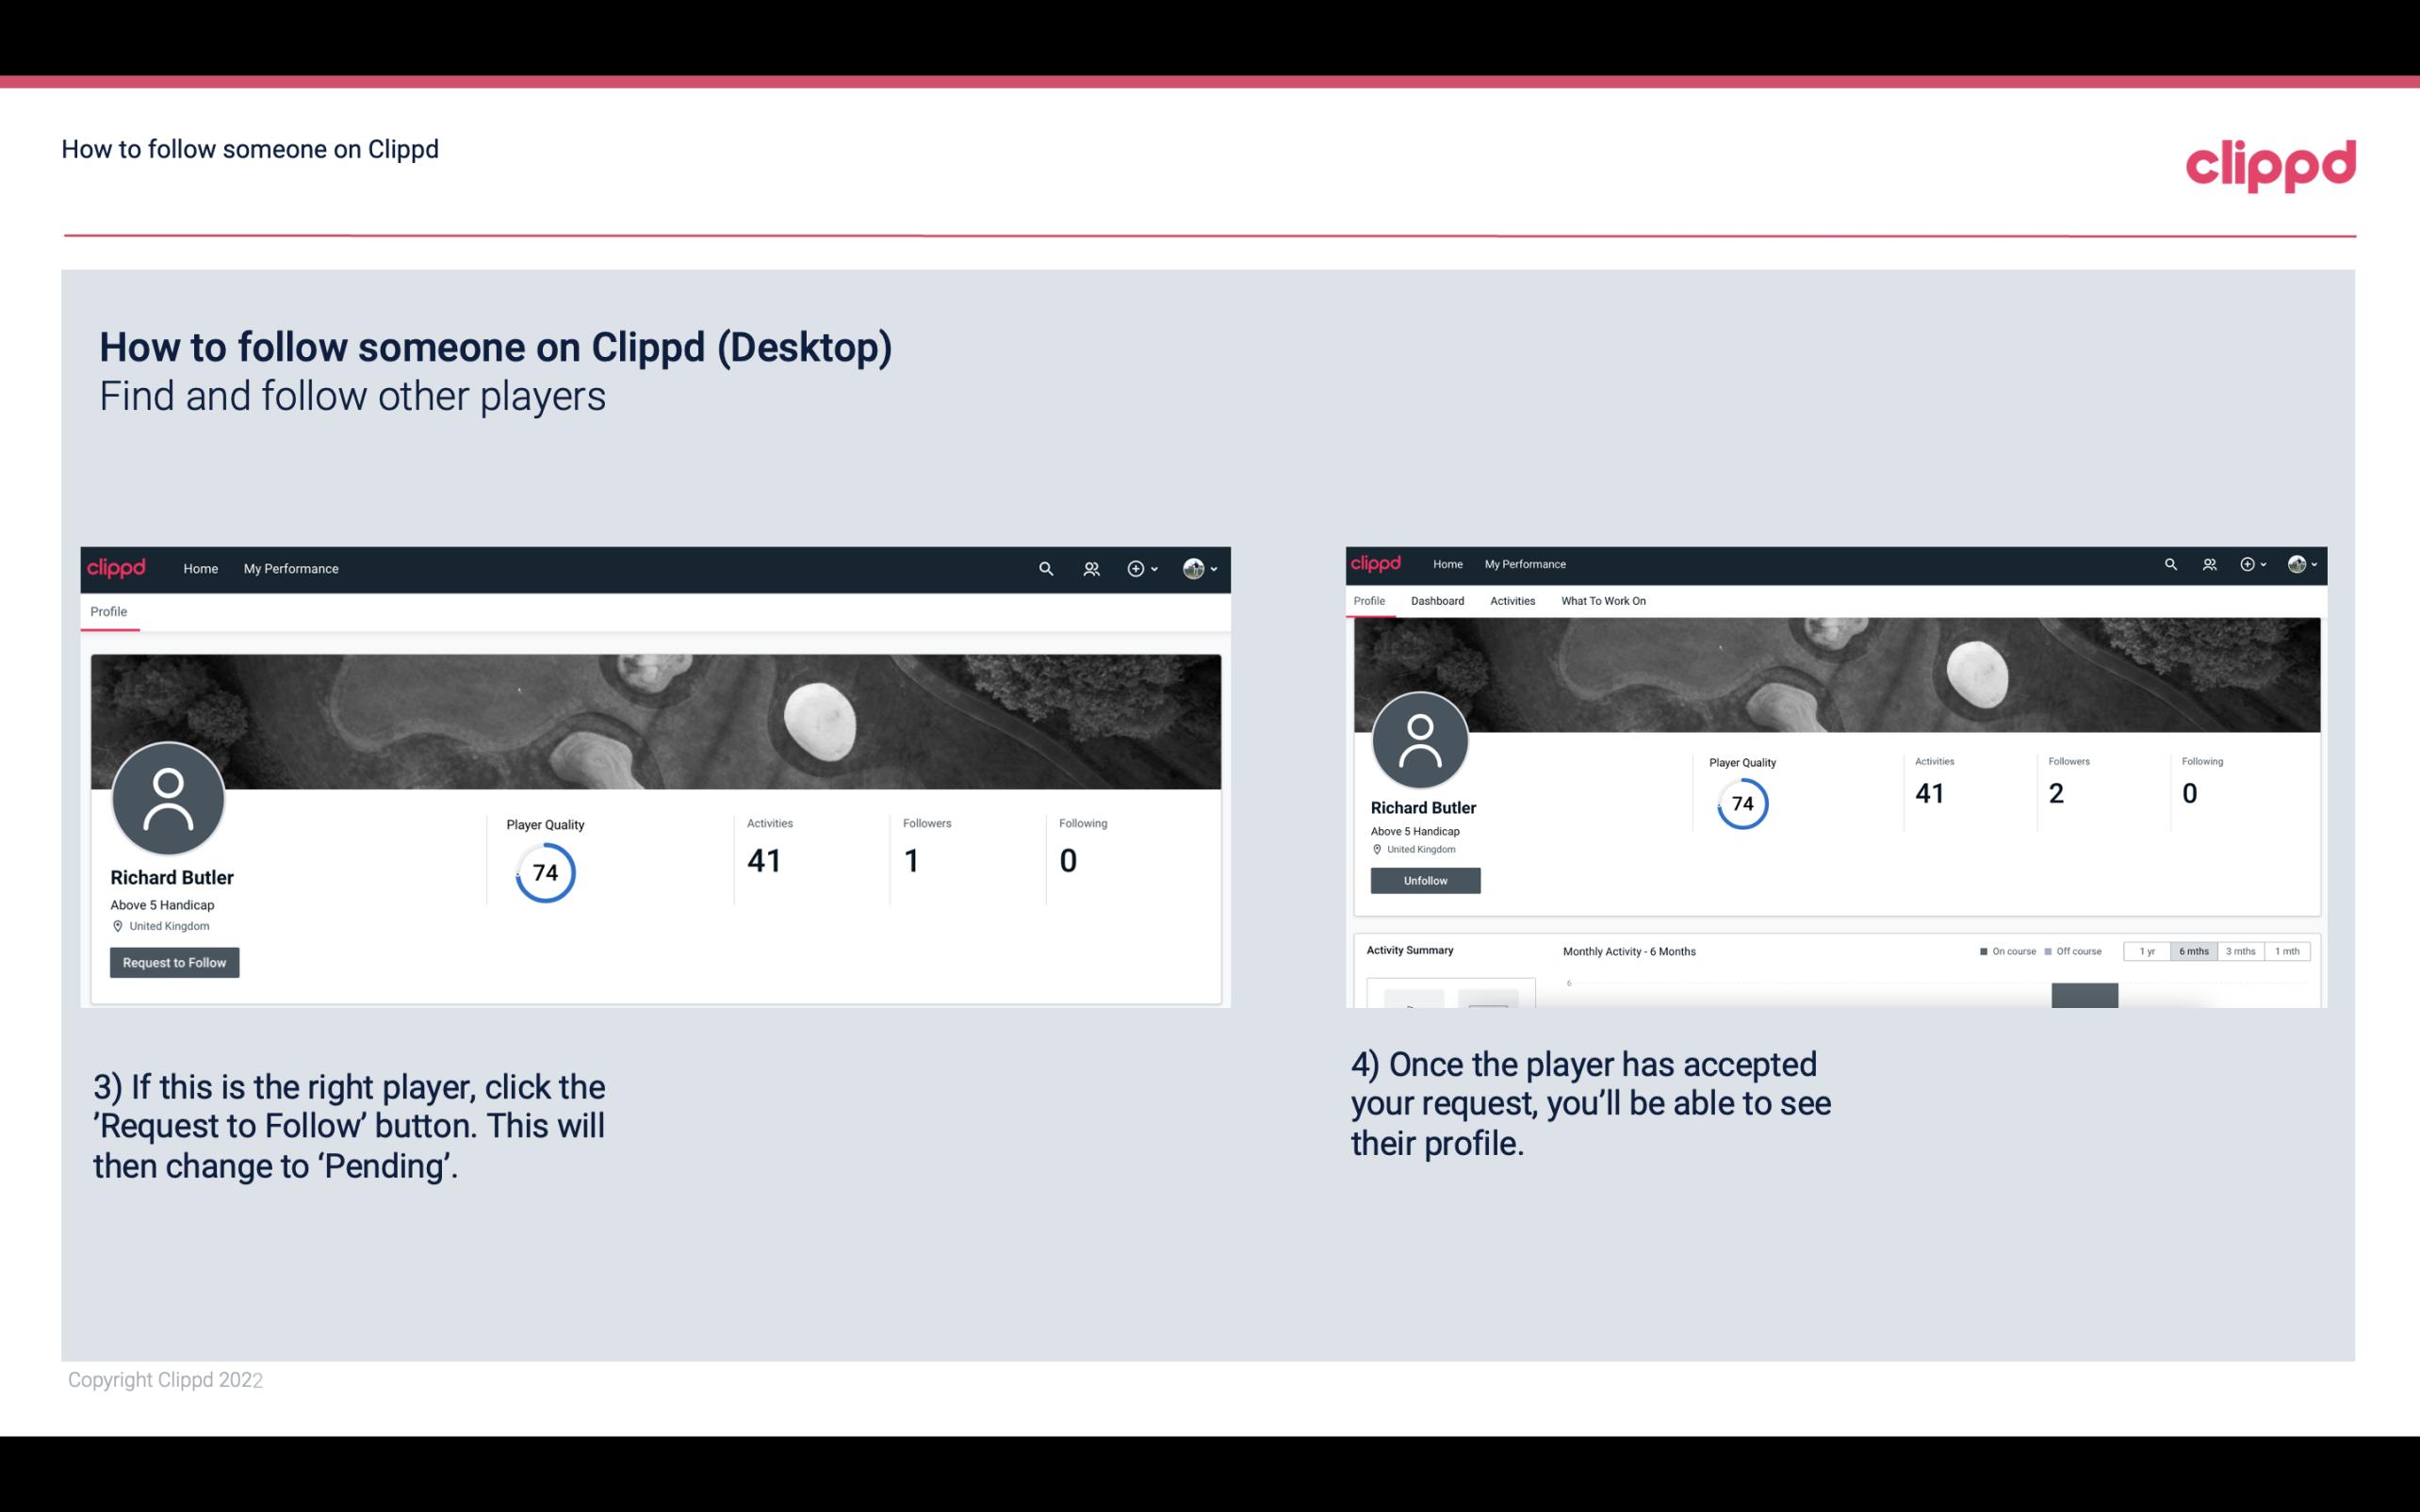Select the 'Home' menu item
Viewport: 2420px width, 1512px height.
pos(197,568)
